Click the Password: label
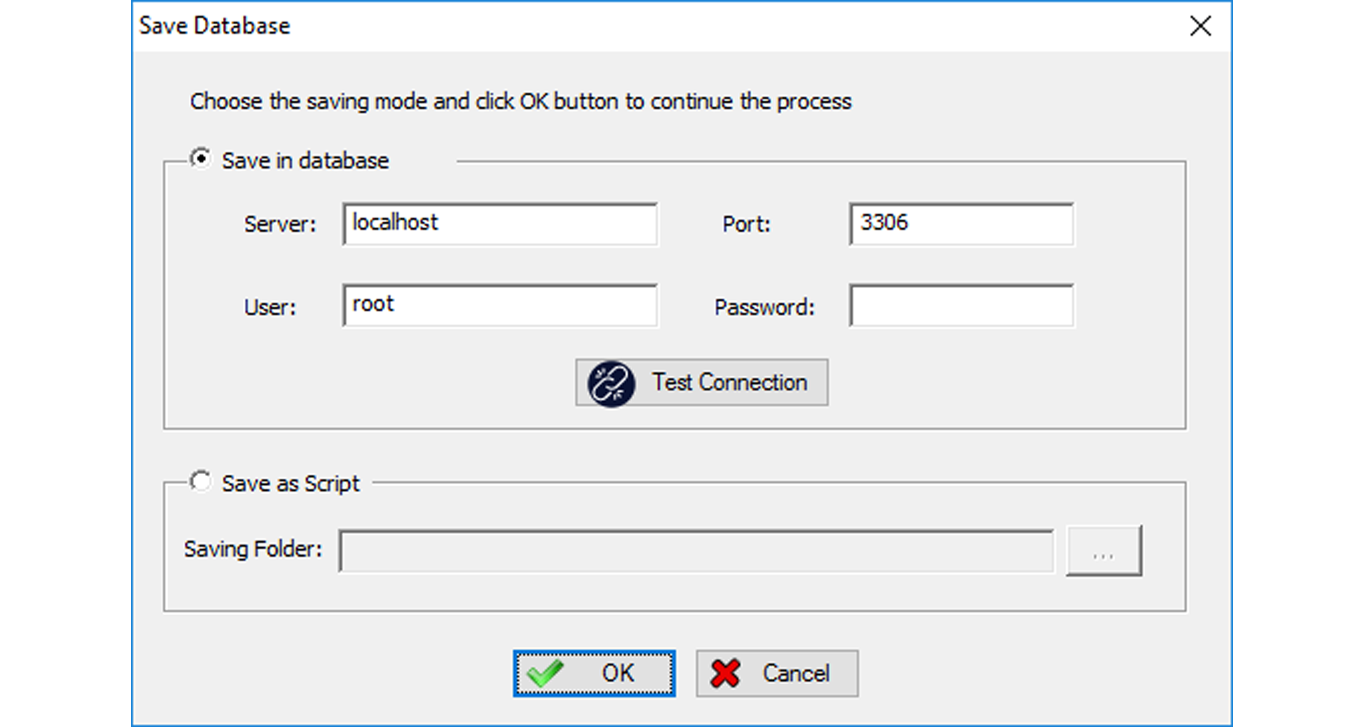1363x727 pixels. coord(764,308)
